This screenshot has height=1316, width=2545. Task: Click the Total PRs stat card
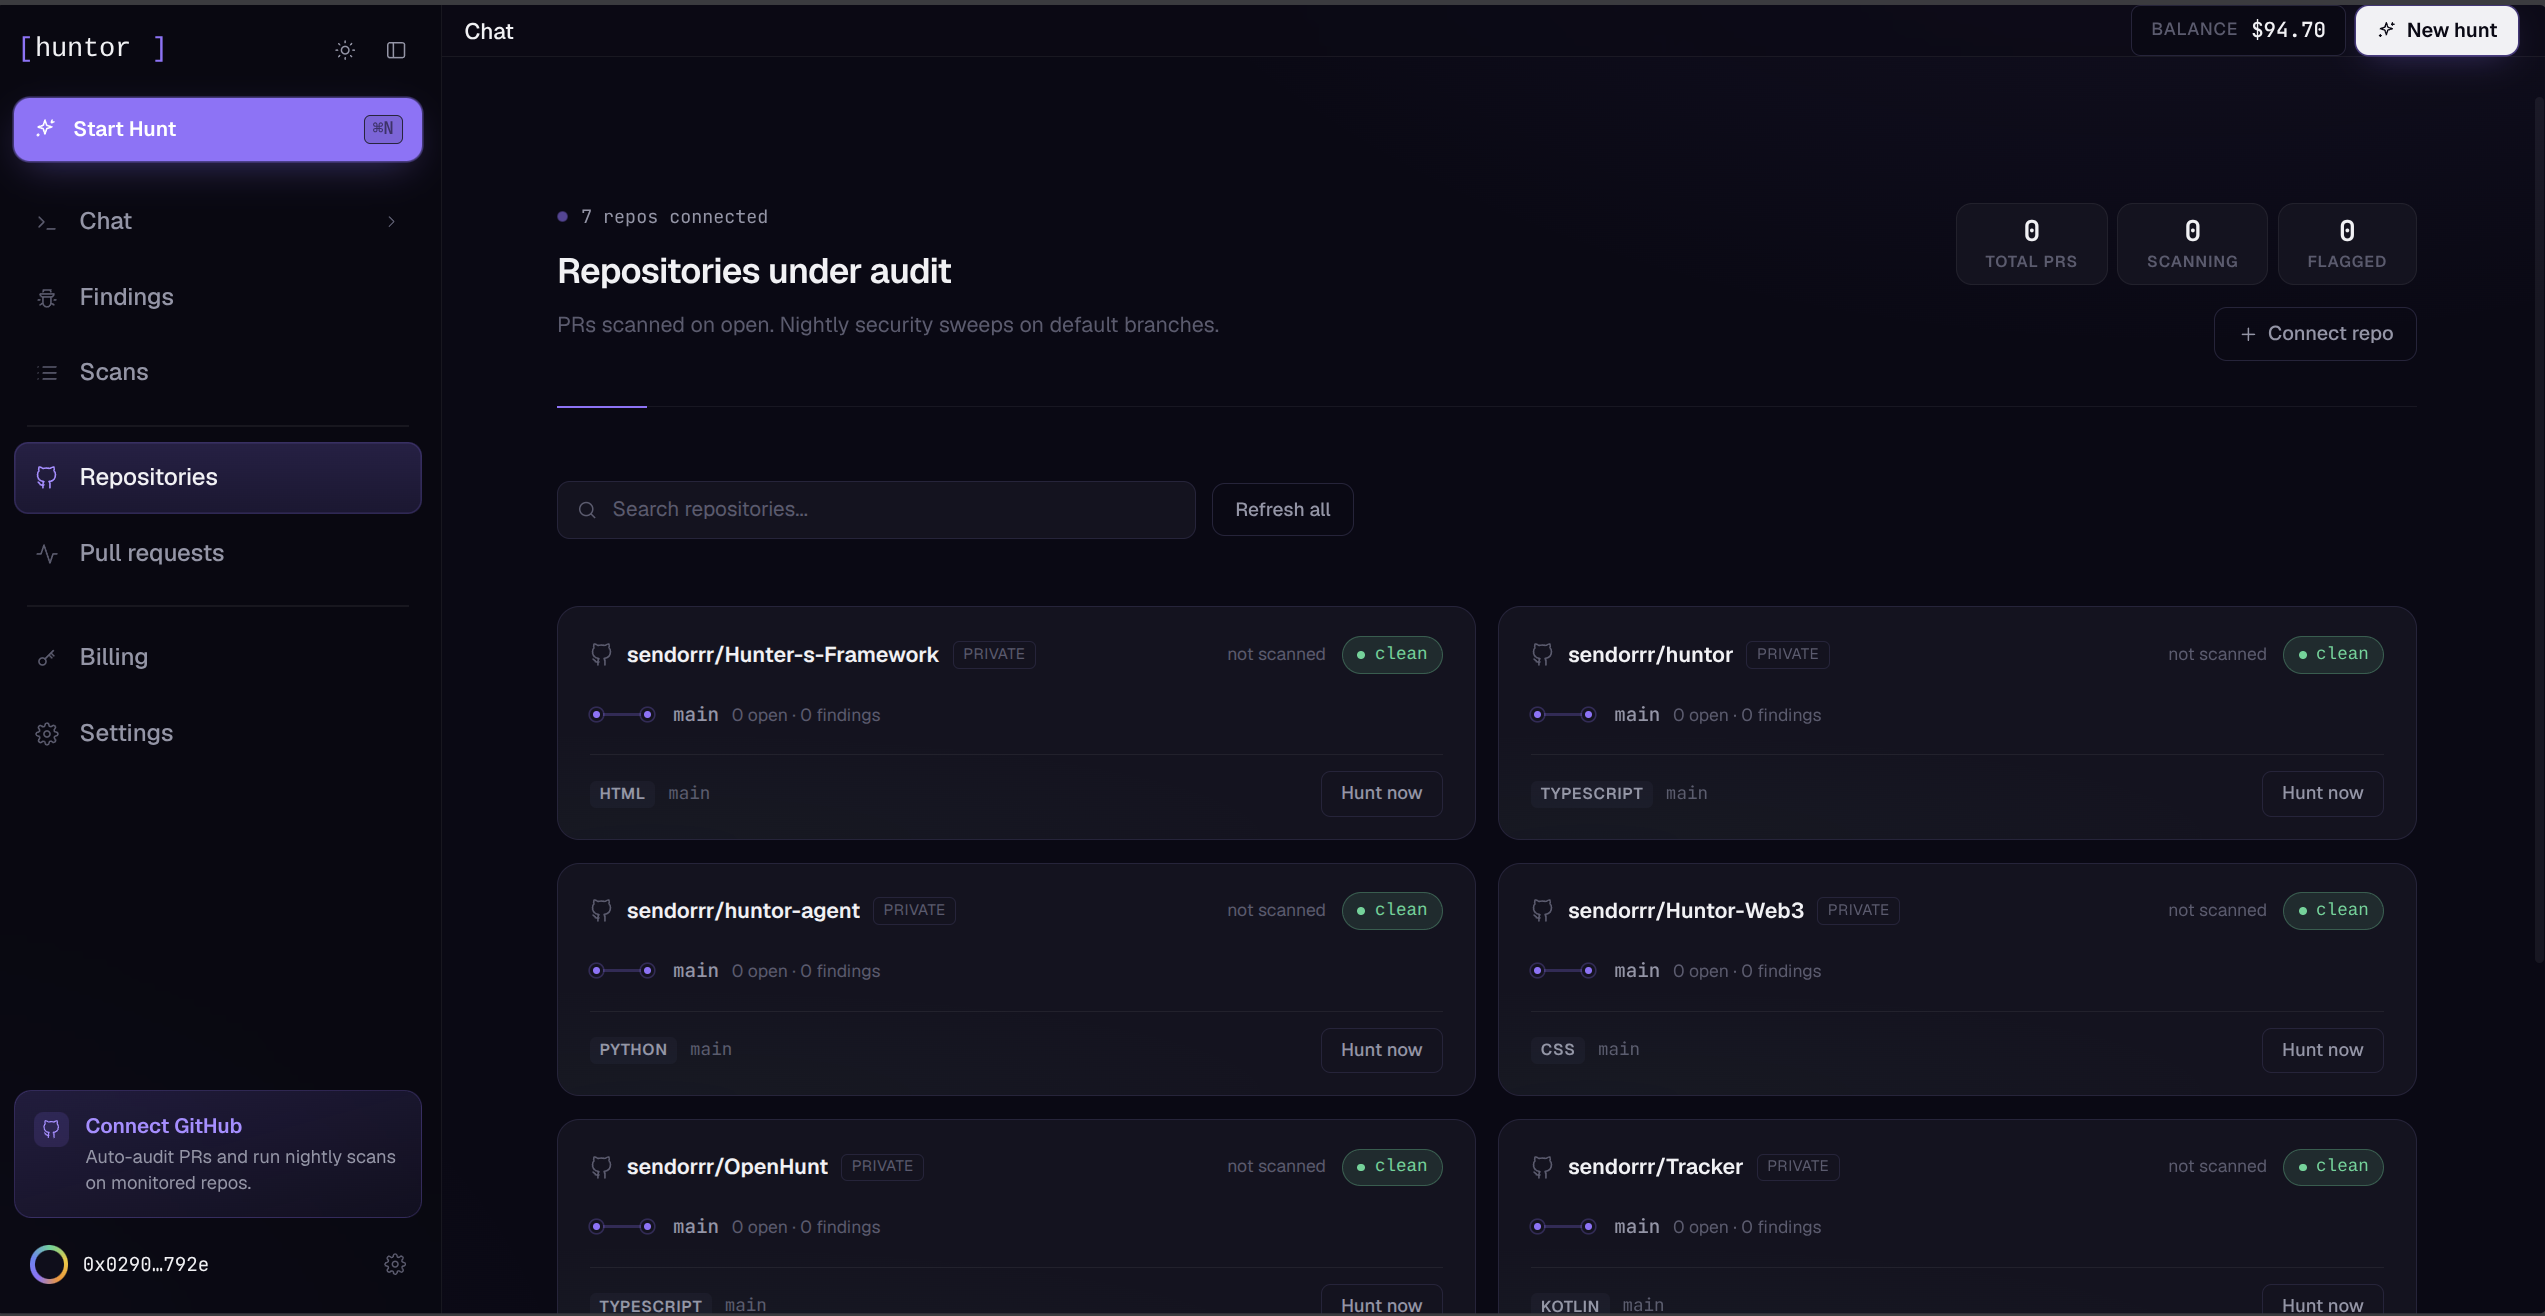pos(2031,244)
